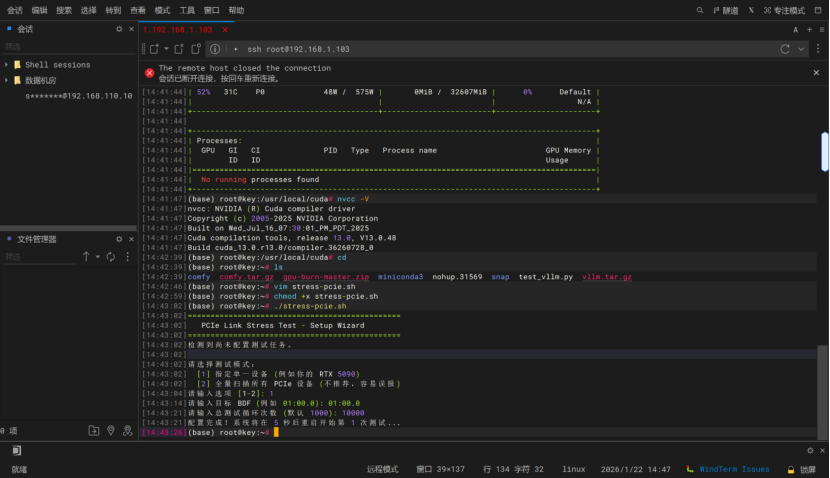This screenshot has width=830, height=478.
Task: Dismiss the connection closed error banner
Action: pos(816,72)
